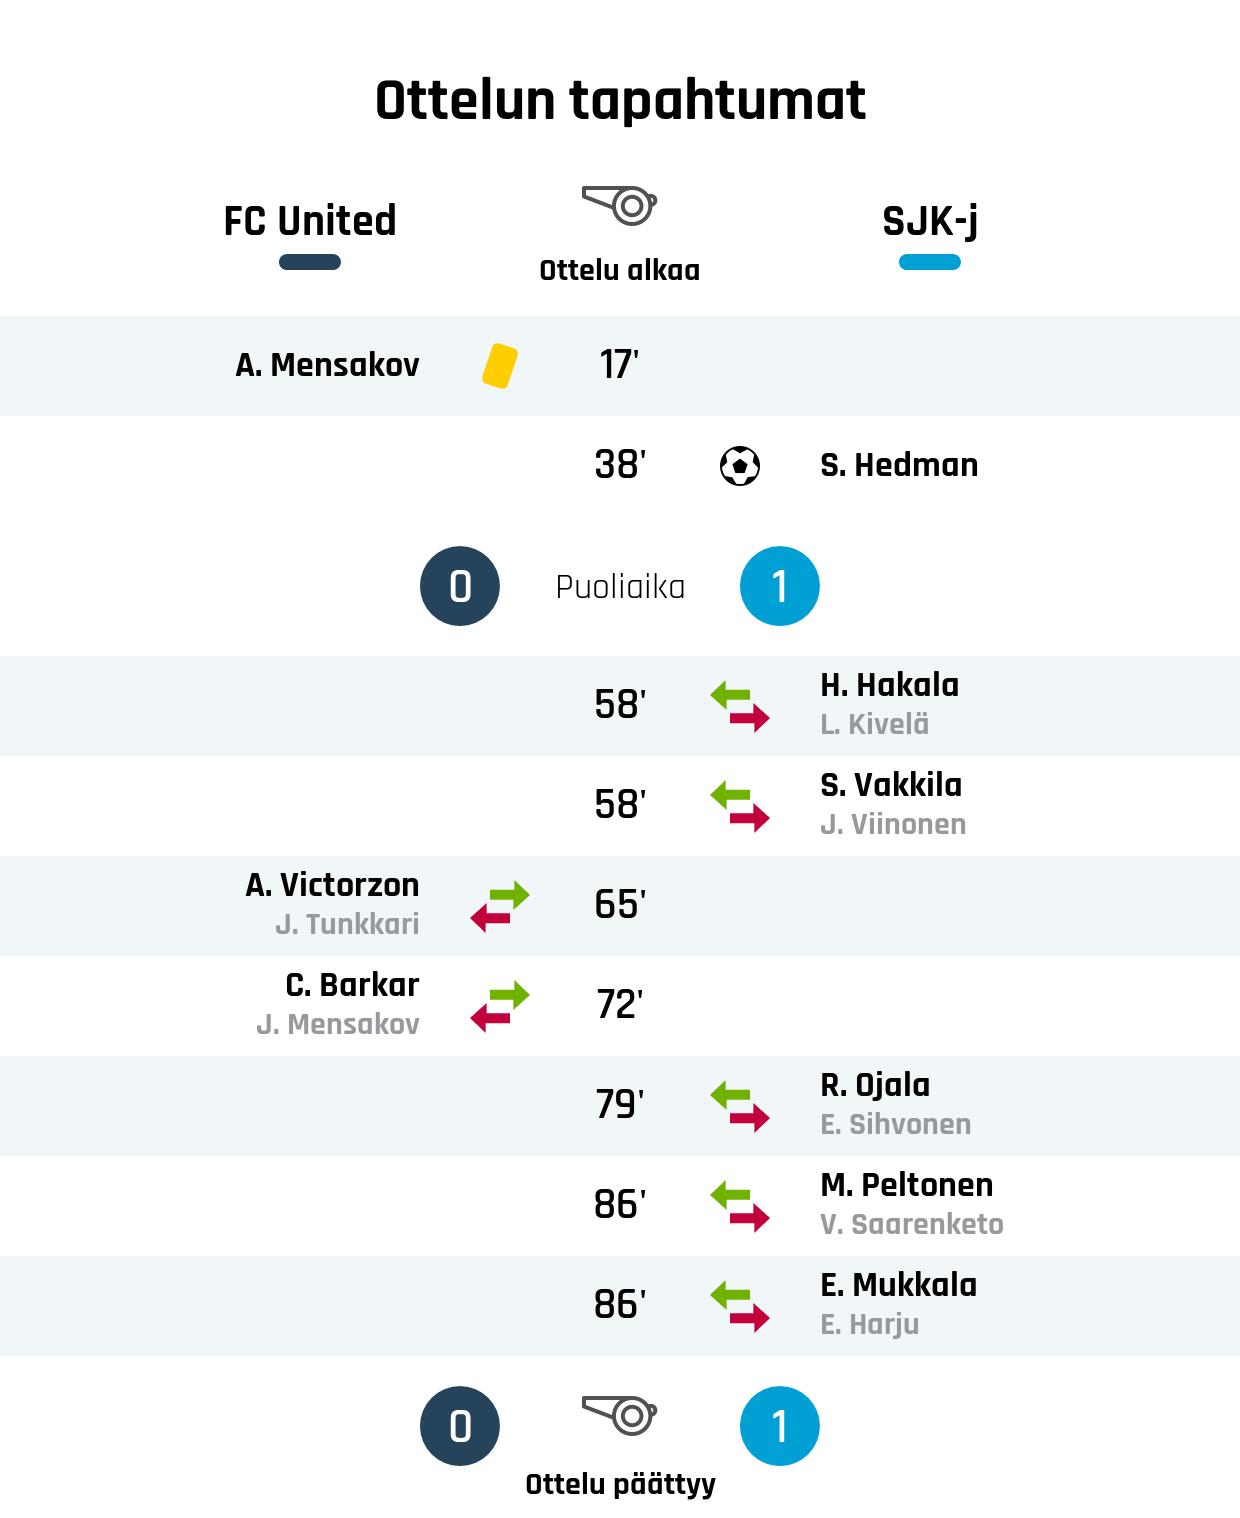Click substitution arrows beside H. Hakala

[x=740, y=706]
